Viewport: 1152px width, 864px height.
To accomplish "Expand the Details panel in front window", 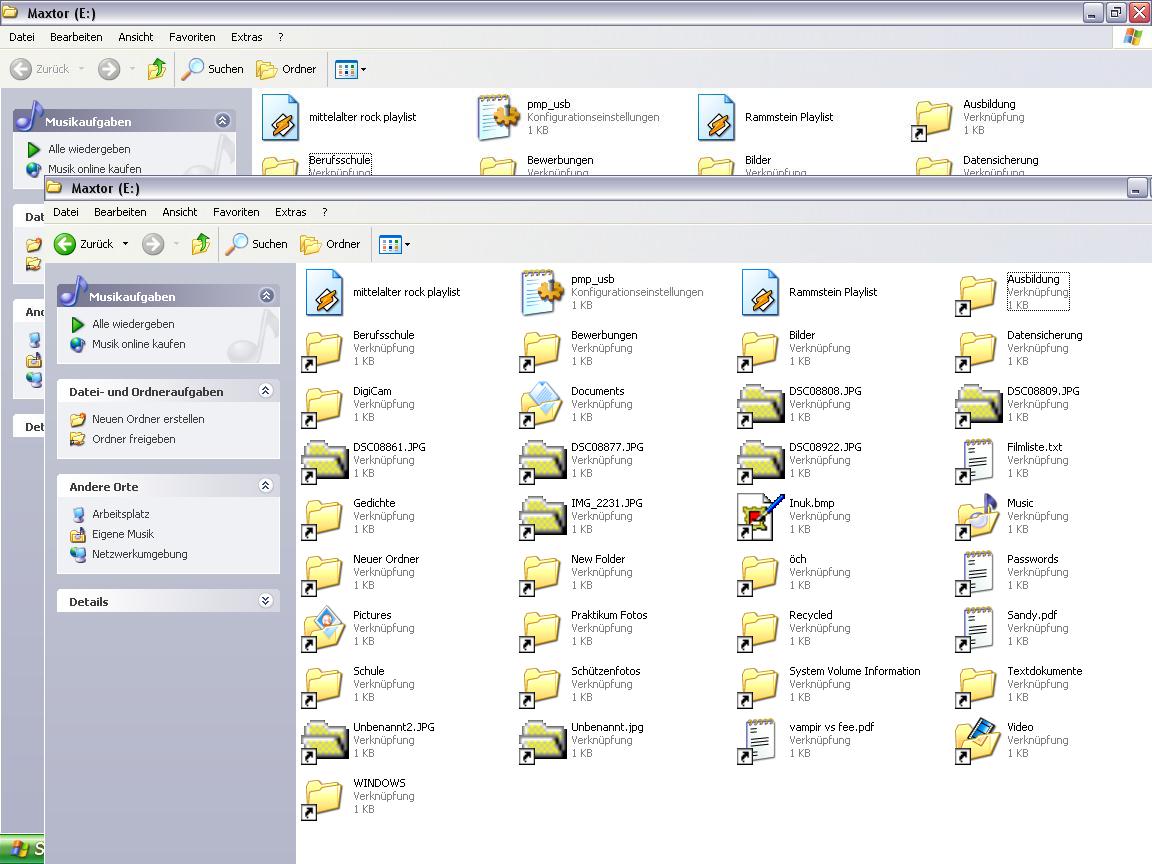I will pos(266,600).
